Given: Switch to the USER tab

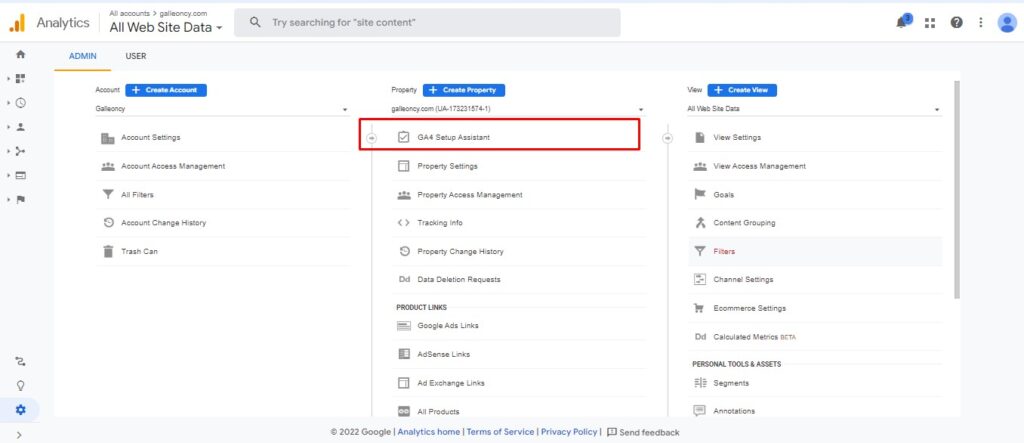Looking at the screenshot, I should coord(136,56).
